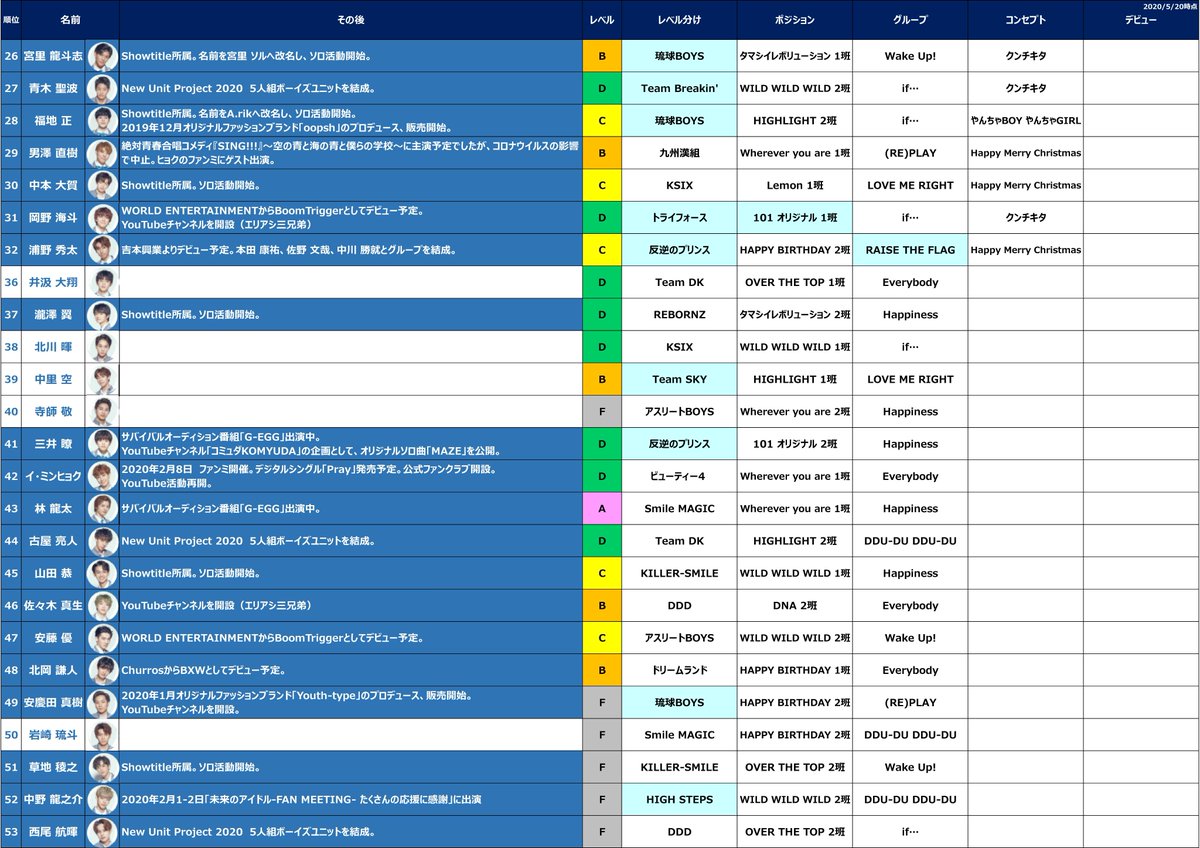1200x848 pixels.
Task: Click the コンセプト header cell
Action: click(1025, 20)
